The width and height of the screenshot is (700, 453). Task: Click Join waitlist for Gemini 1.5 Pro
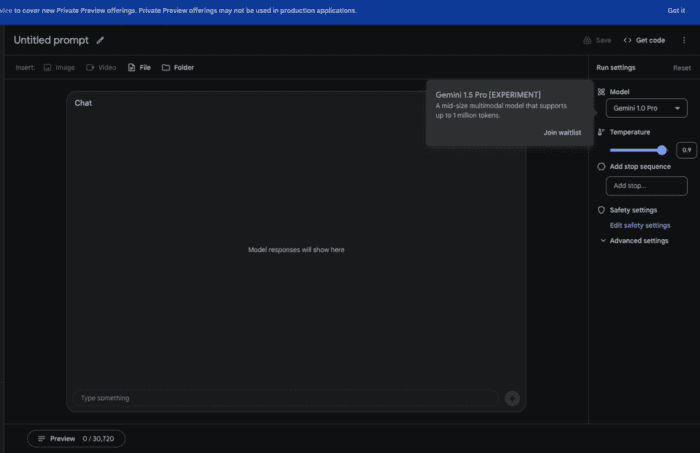coord(562,133)
